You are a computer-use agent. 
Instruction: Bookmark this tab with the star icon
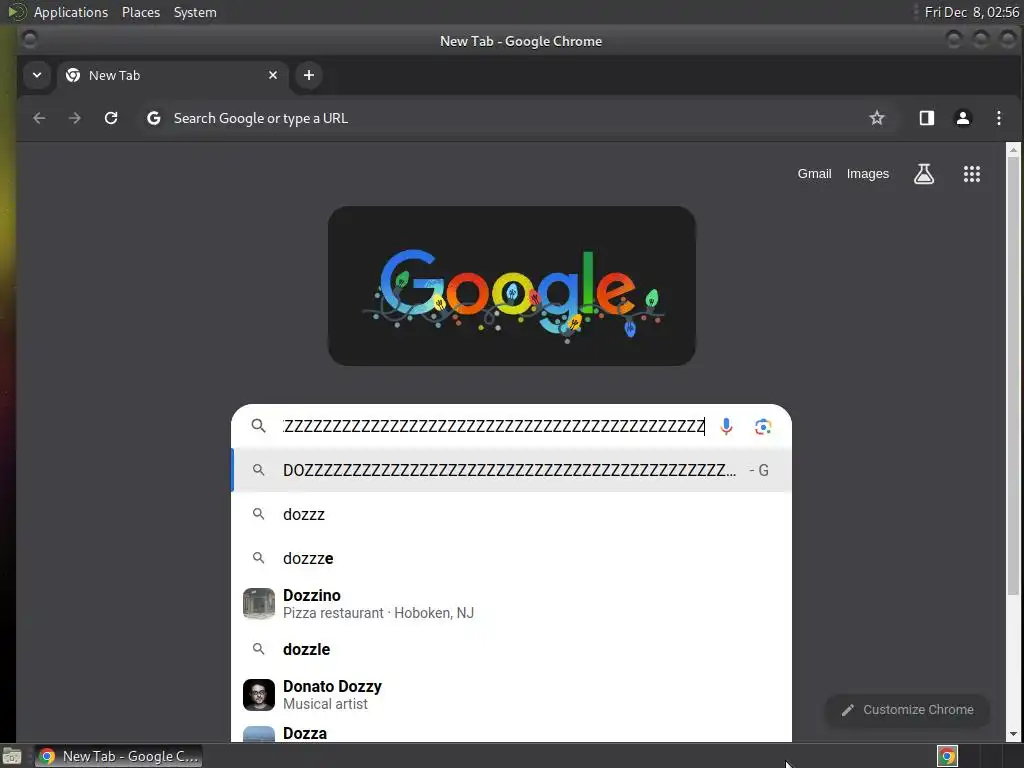[x=876, y=118]
